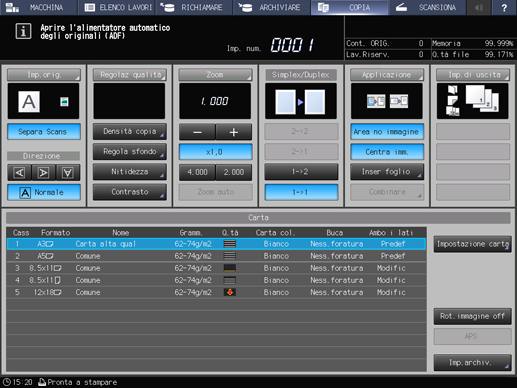The image size is (517, 388).
Task: Open Imp.orig. settings
Action: point(44,75)
